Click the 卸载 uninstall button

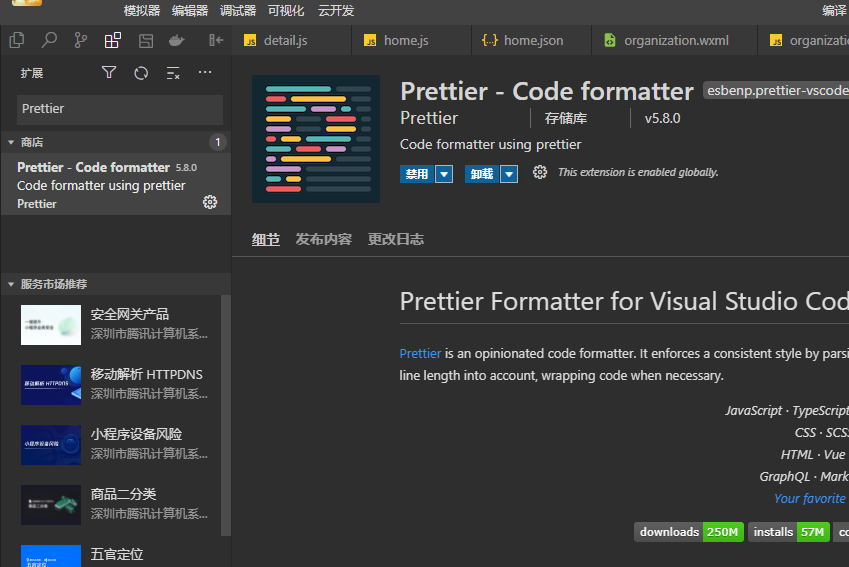(482, 174)
